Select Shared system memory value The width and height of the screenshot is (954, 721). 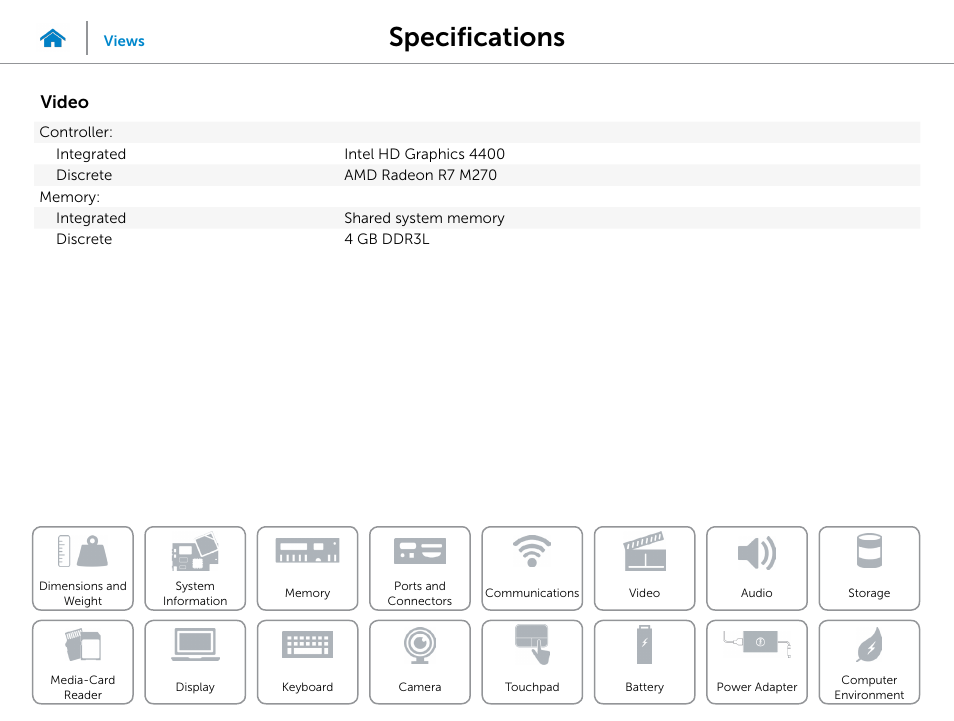424,218
